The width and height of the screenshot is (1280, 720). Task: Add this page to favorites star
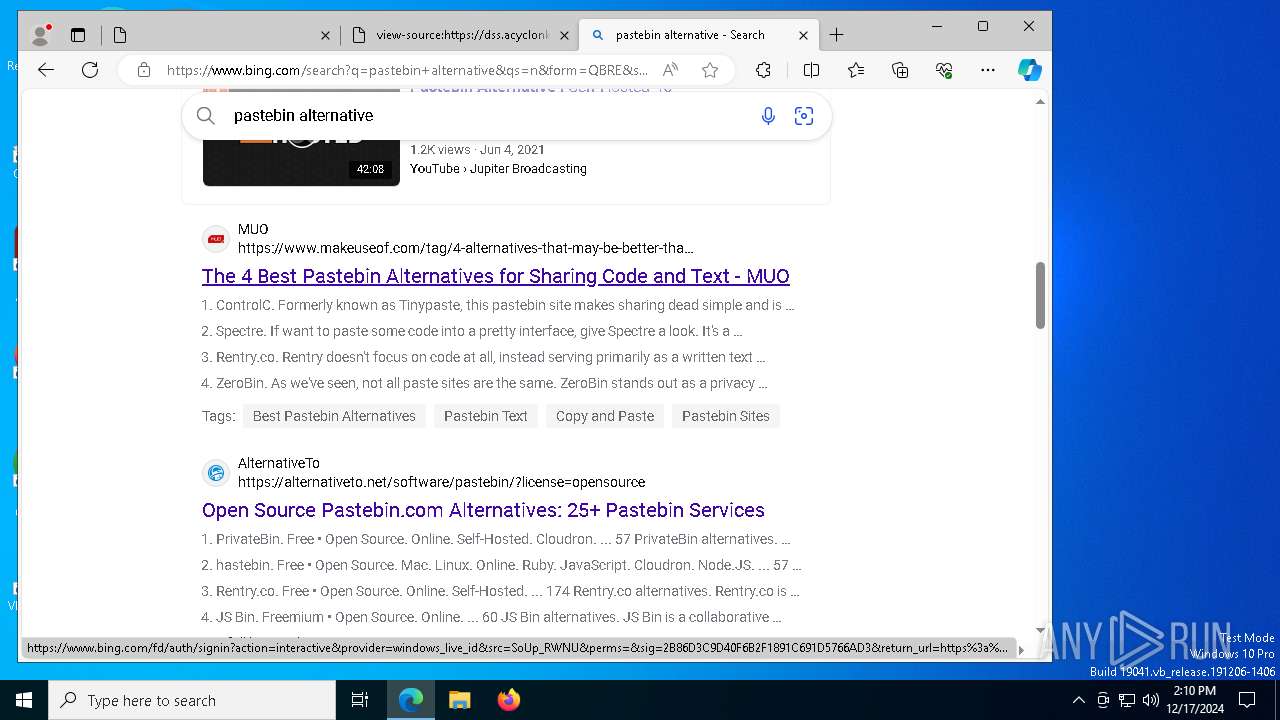710,70
